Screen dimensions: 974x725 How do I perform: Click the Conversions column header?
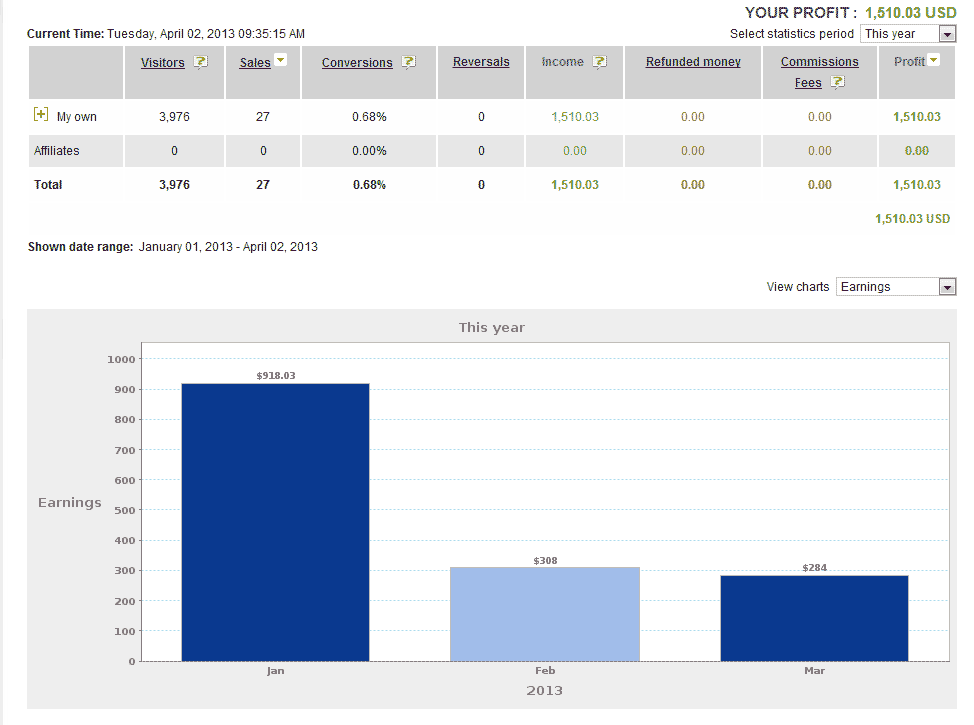click(x=357, y=62)
